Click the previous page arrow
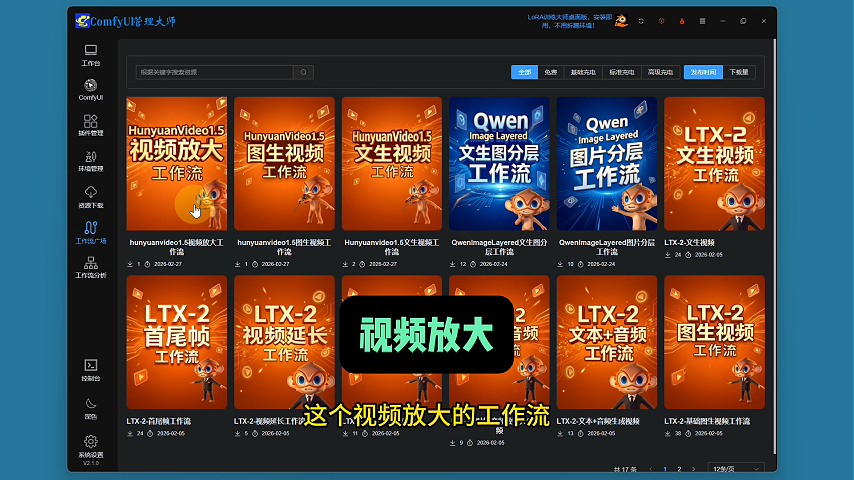Image resolution: width=854 pixels, height=480 pixels. tap(650, 469)
